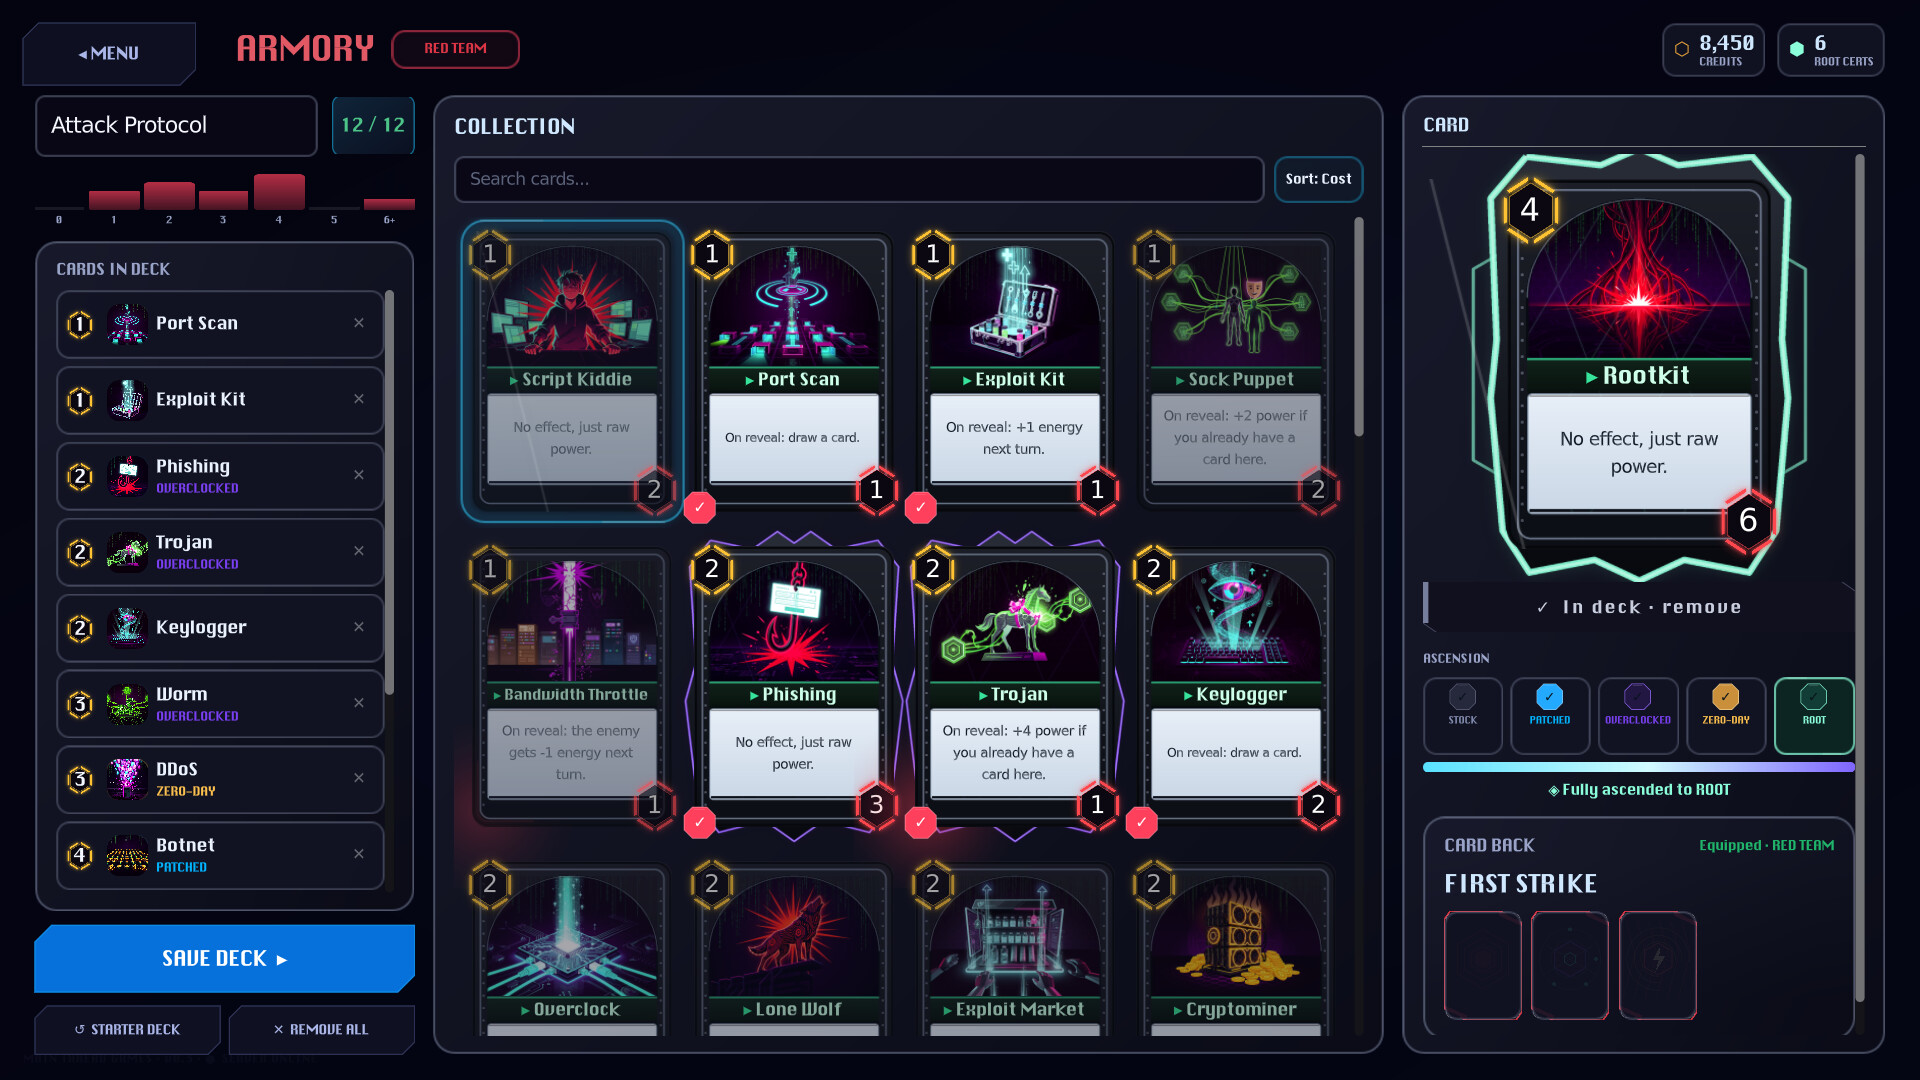The image size is (1920, 1080).
Task: Choose the first card back design
Action: tap(1482, 965)
